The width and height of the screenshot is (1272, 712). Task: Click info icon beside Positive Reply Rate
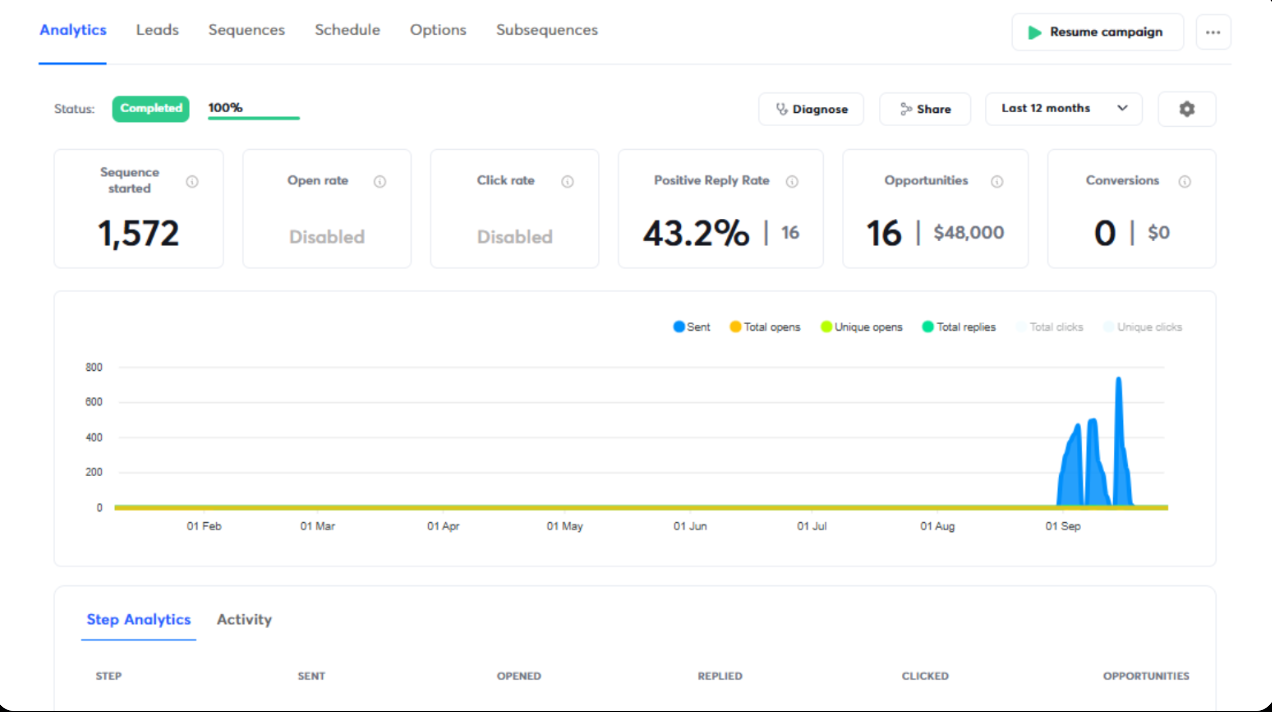[792, 181]
